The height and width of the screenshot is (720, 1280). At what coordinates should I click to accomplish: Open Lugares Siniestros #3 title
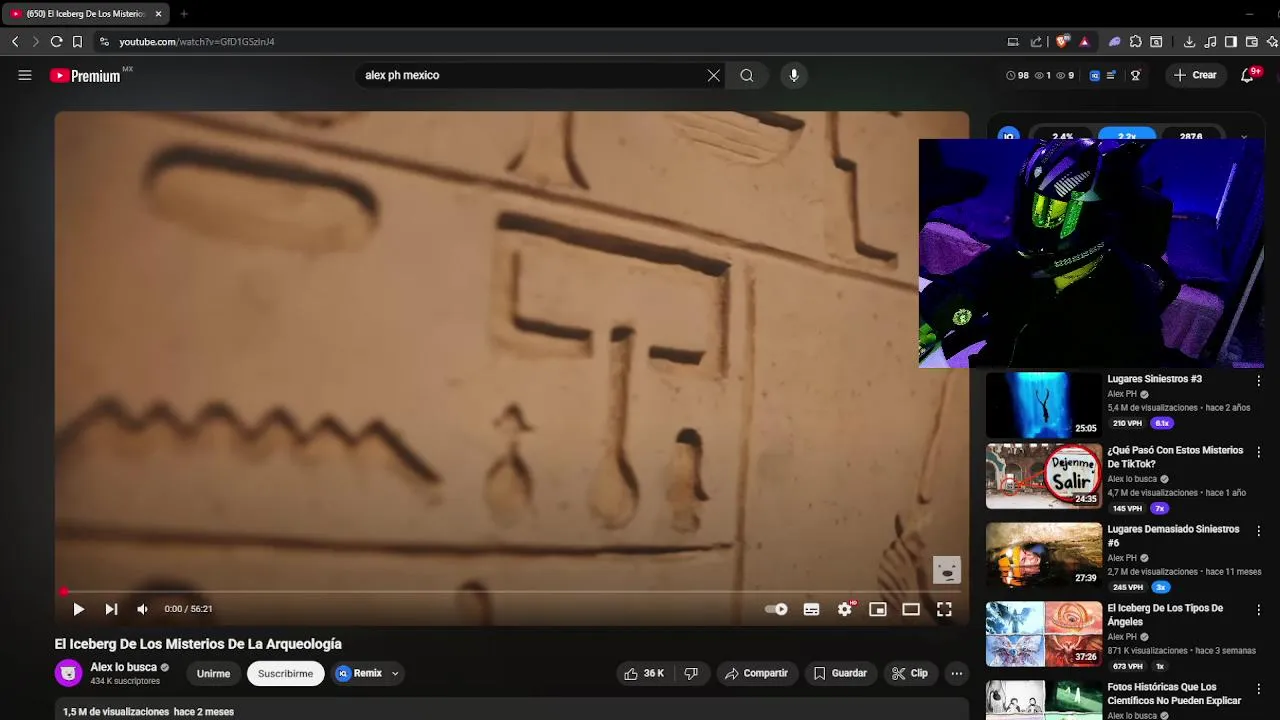point(1154,379)
